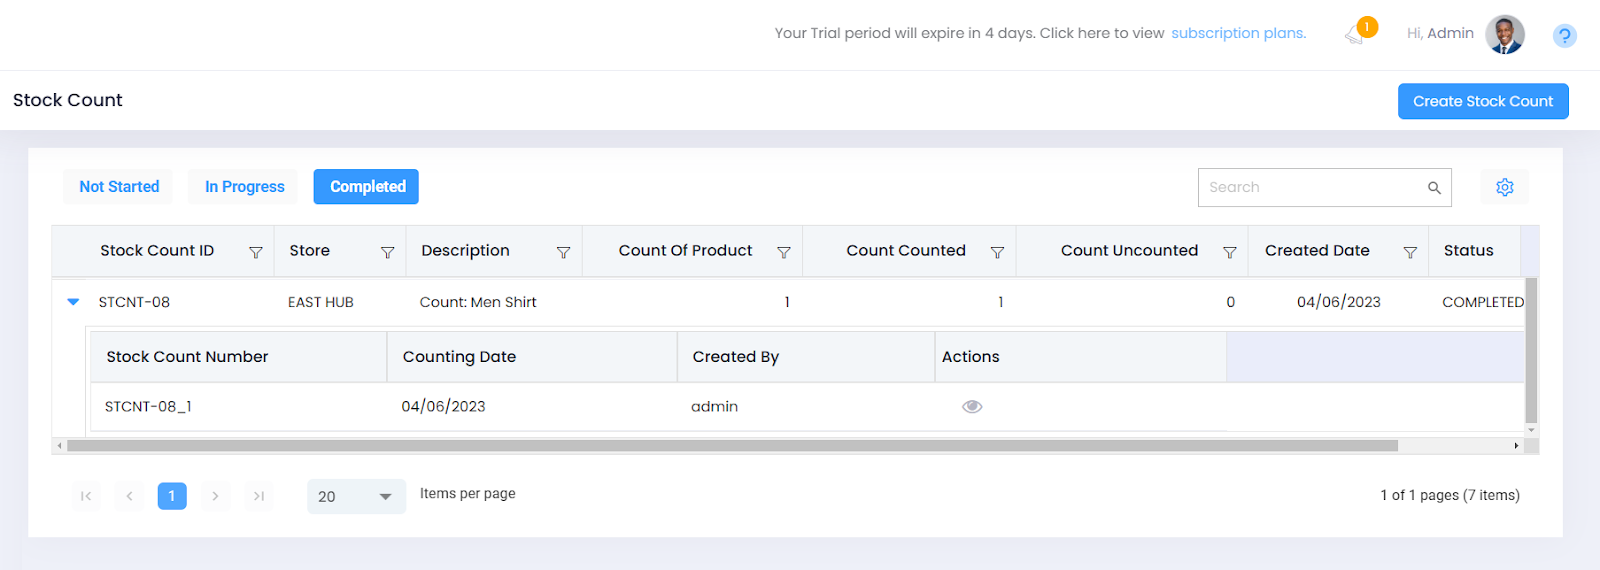
Task: Filter the Count Of Product column
Action: 784,252
